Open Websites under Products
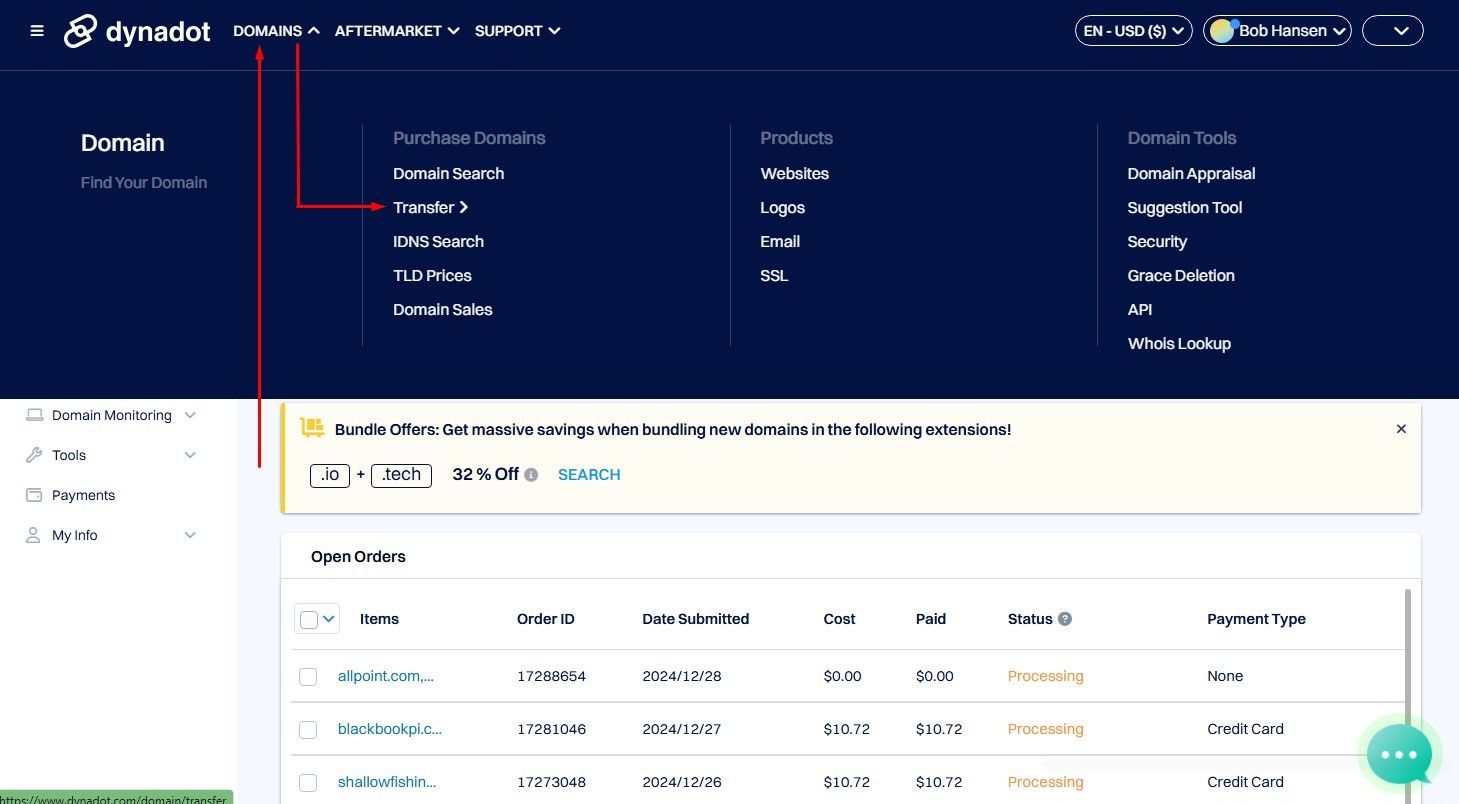The width and height of the screenshot is (1459, 804). coord(794,174)
